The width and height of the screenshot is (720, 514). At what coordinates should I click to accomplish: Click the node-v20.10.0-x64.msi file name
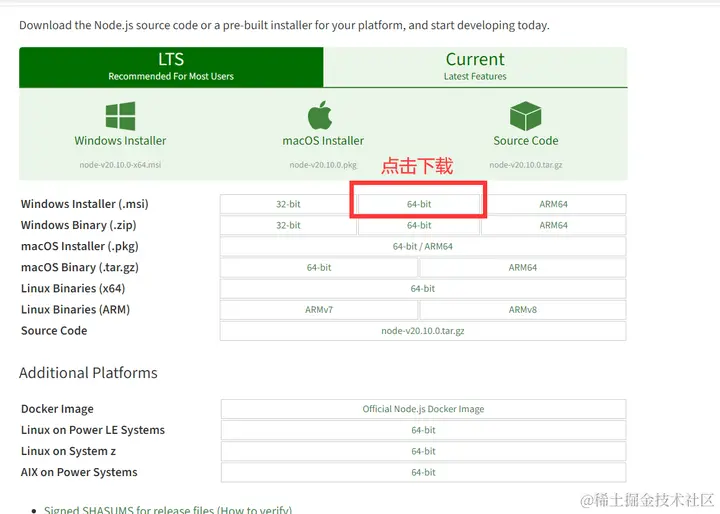(x=120, y=164)
